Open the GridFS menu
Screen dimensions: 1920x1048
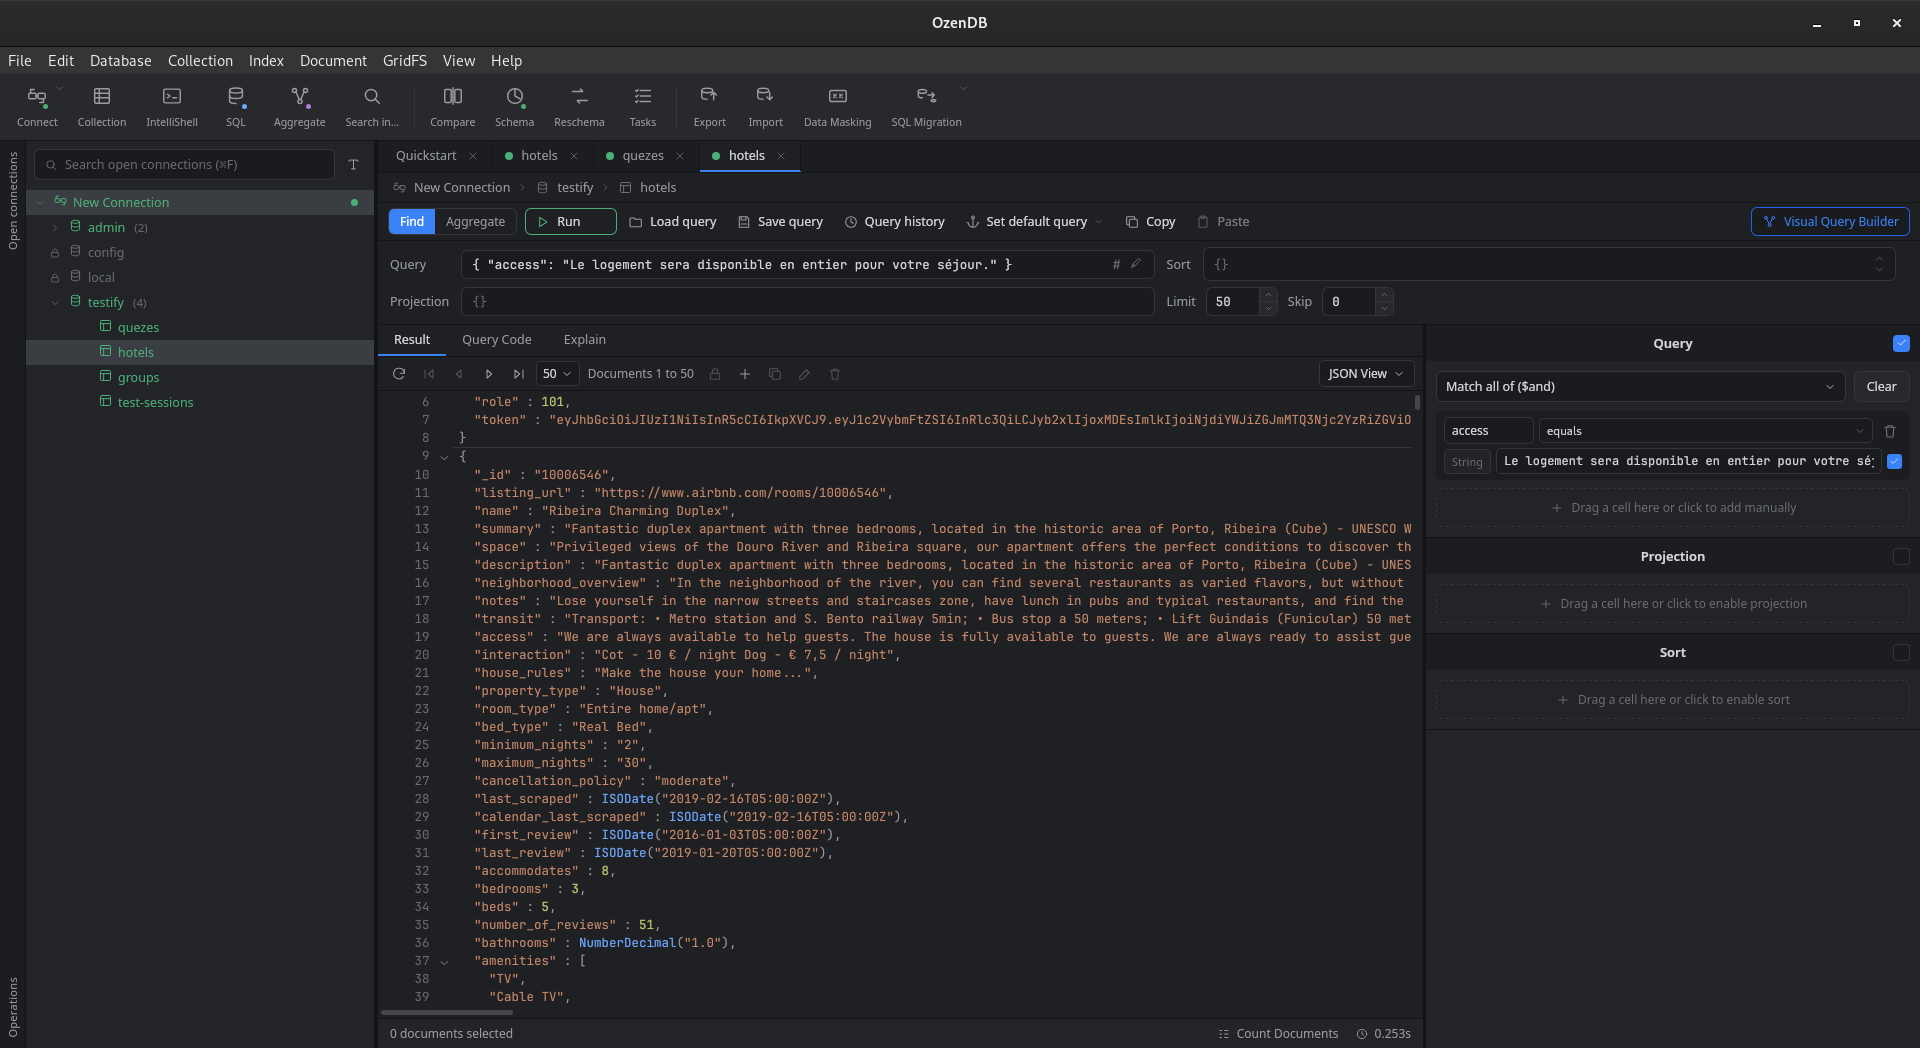click(405, 61)
